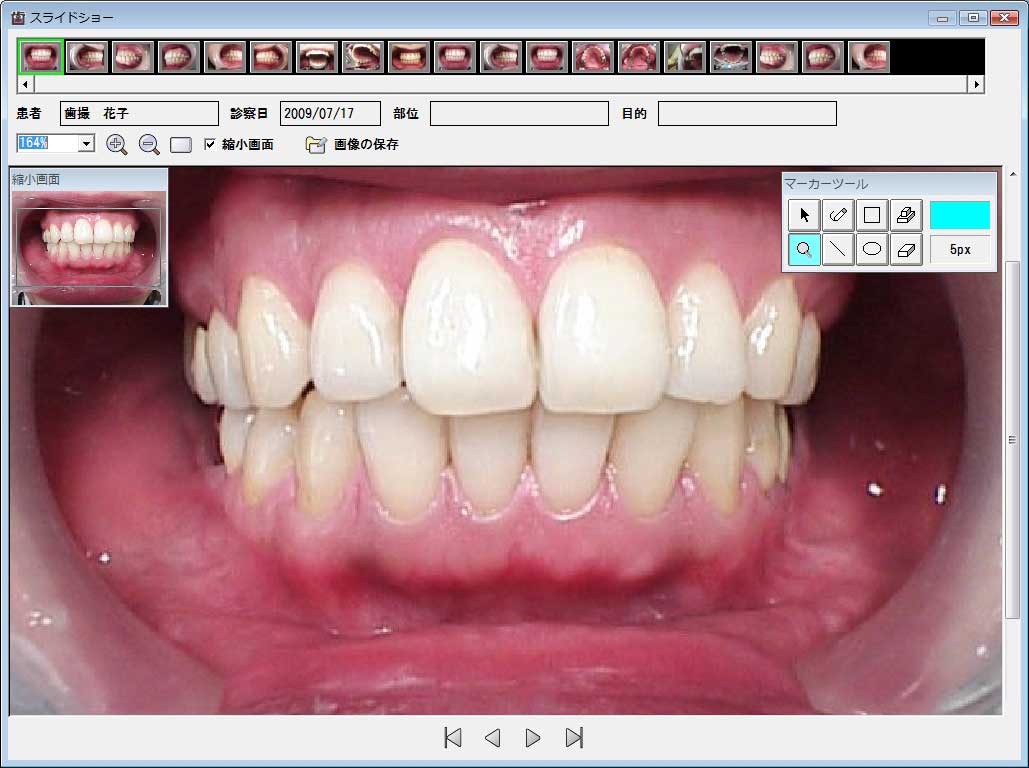Minimize the スライドショー window
The image size is (1029, 768).
[x=942, y=18]
